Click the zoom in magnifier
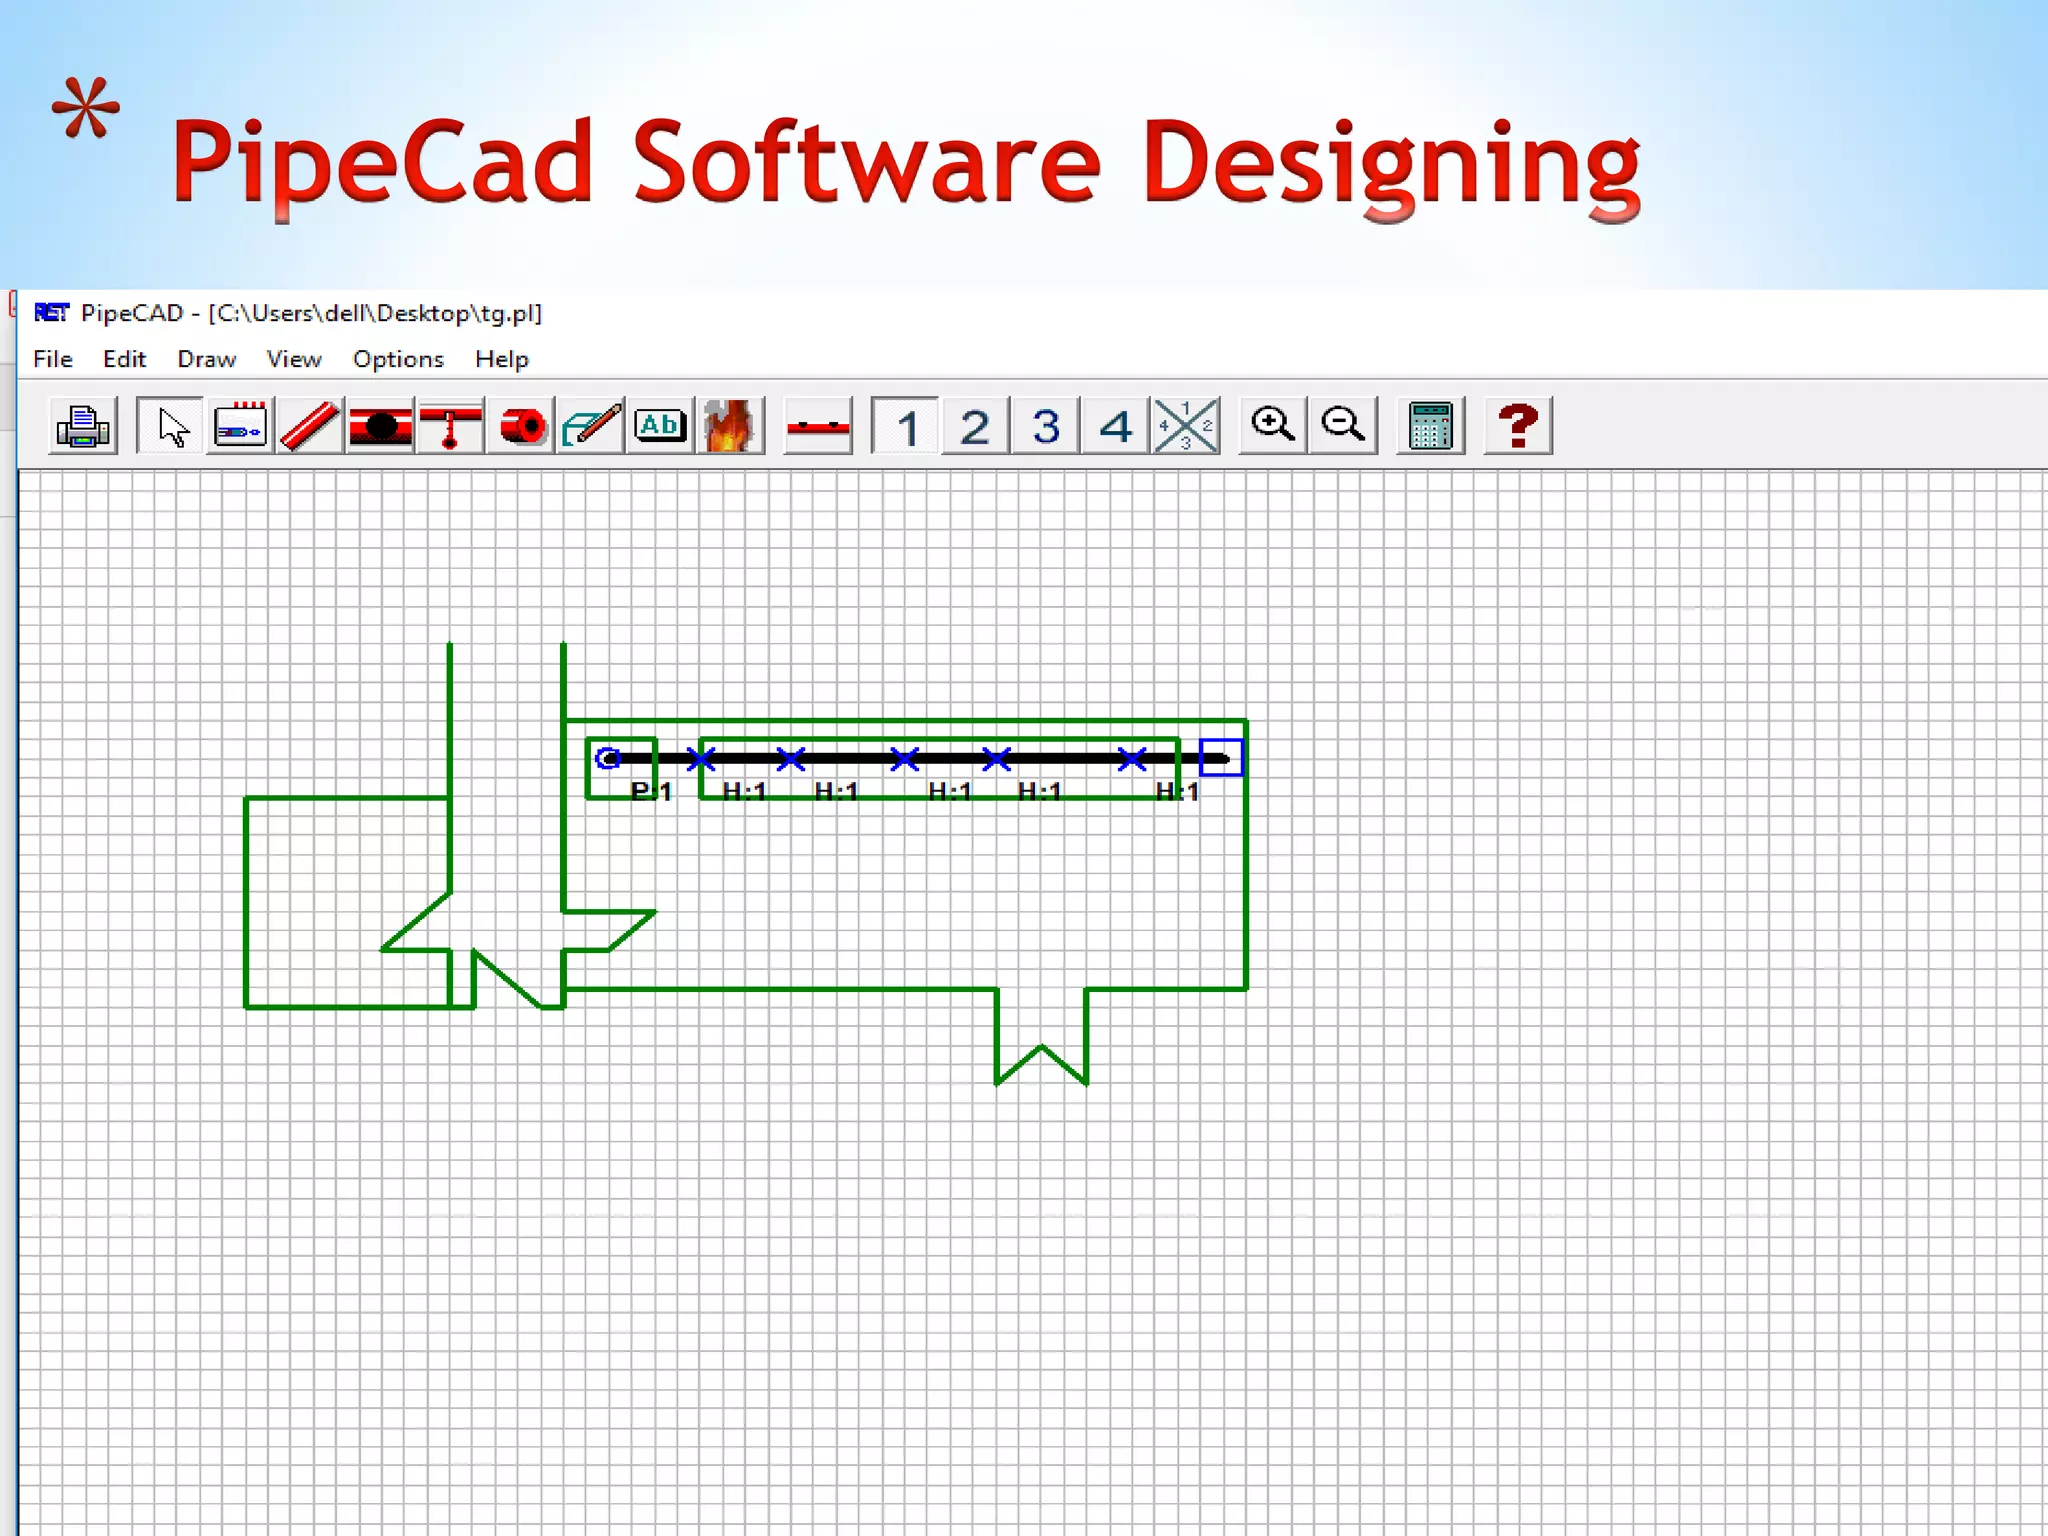Image resolution: width=2048 pixels, height=1536 pixels. (1272, 427)
